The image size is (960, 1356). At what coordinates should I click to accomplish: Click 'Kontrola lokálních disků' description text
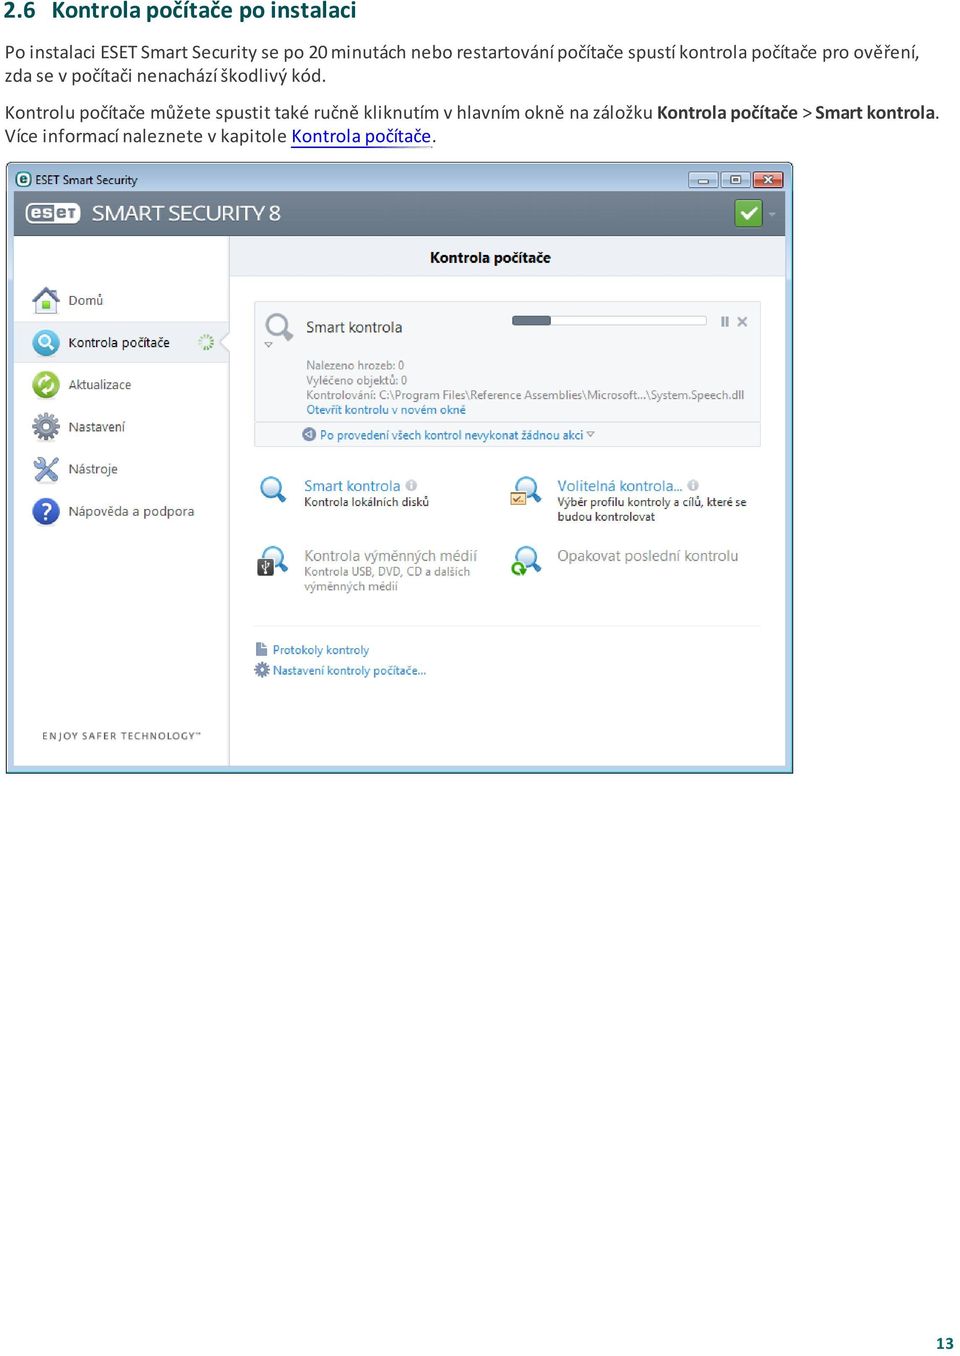(366, 502)
